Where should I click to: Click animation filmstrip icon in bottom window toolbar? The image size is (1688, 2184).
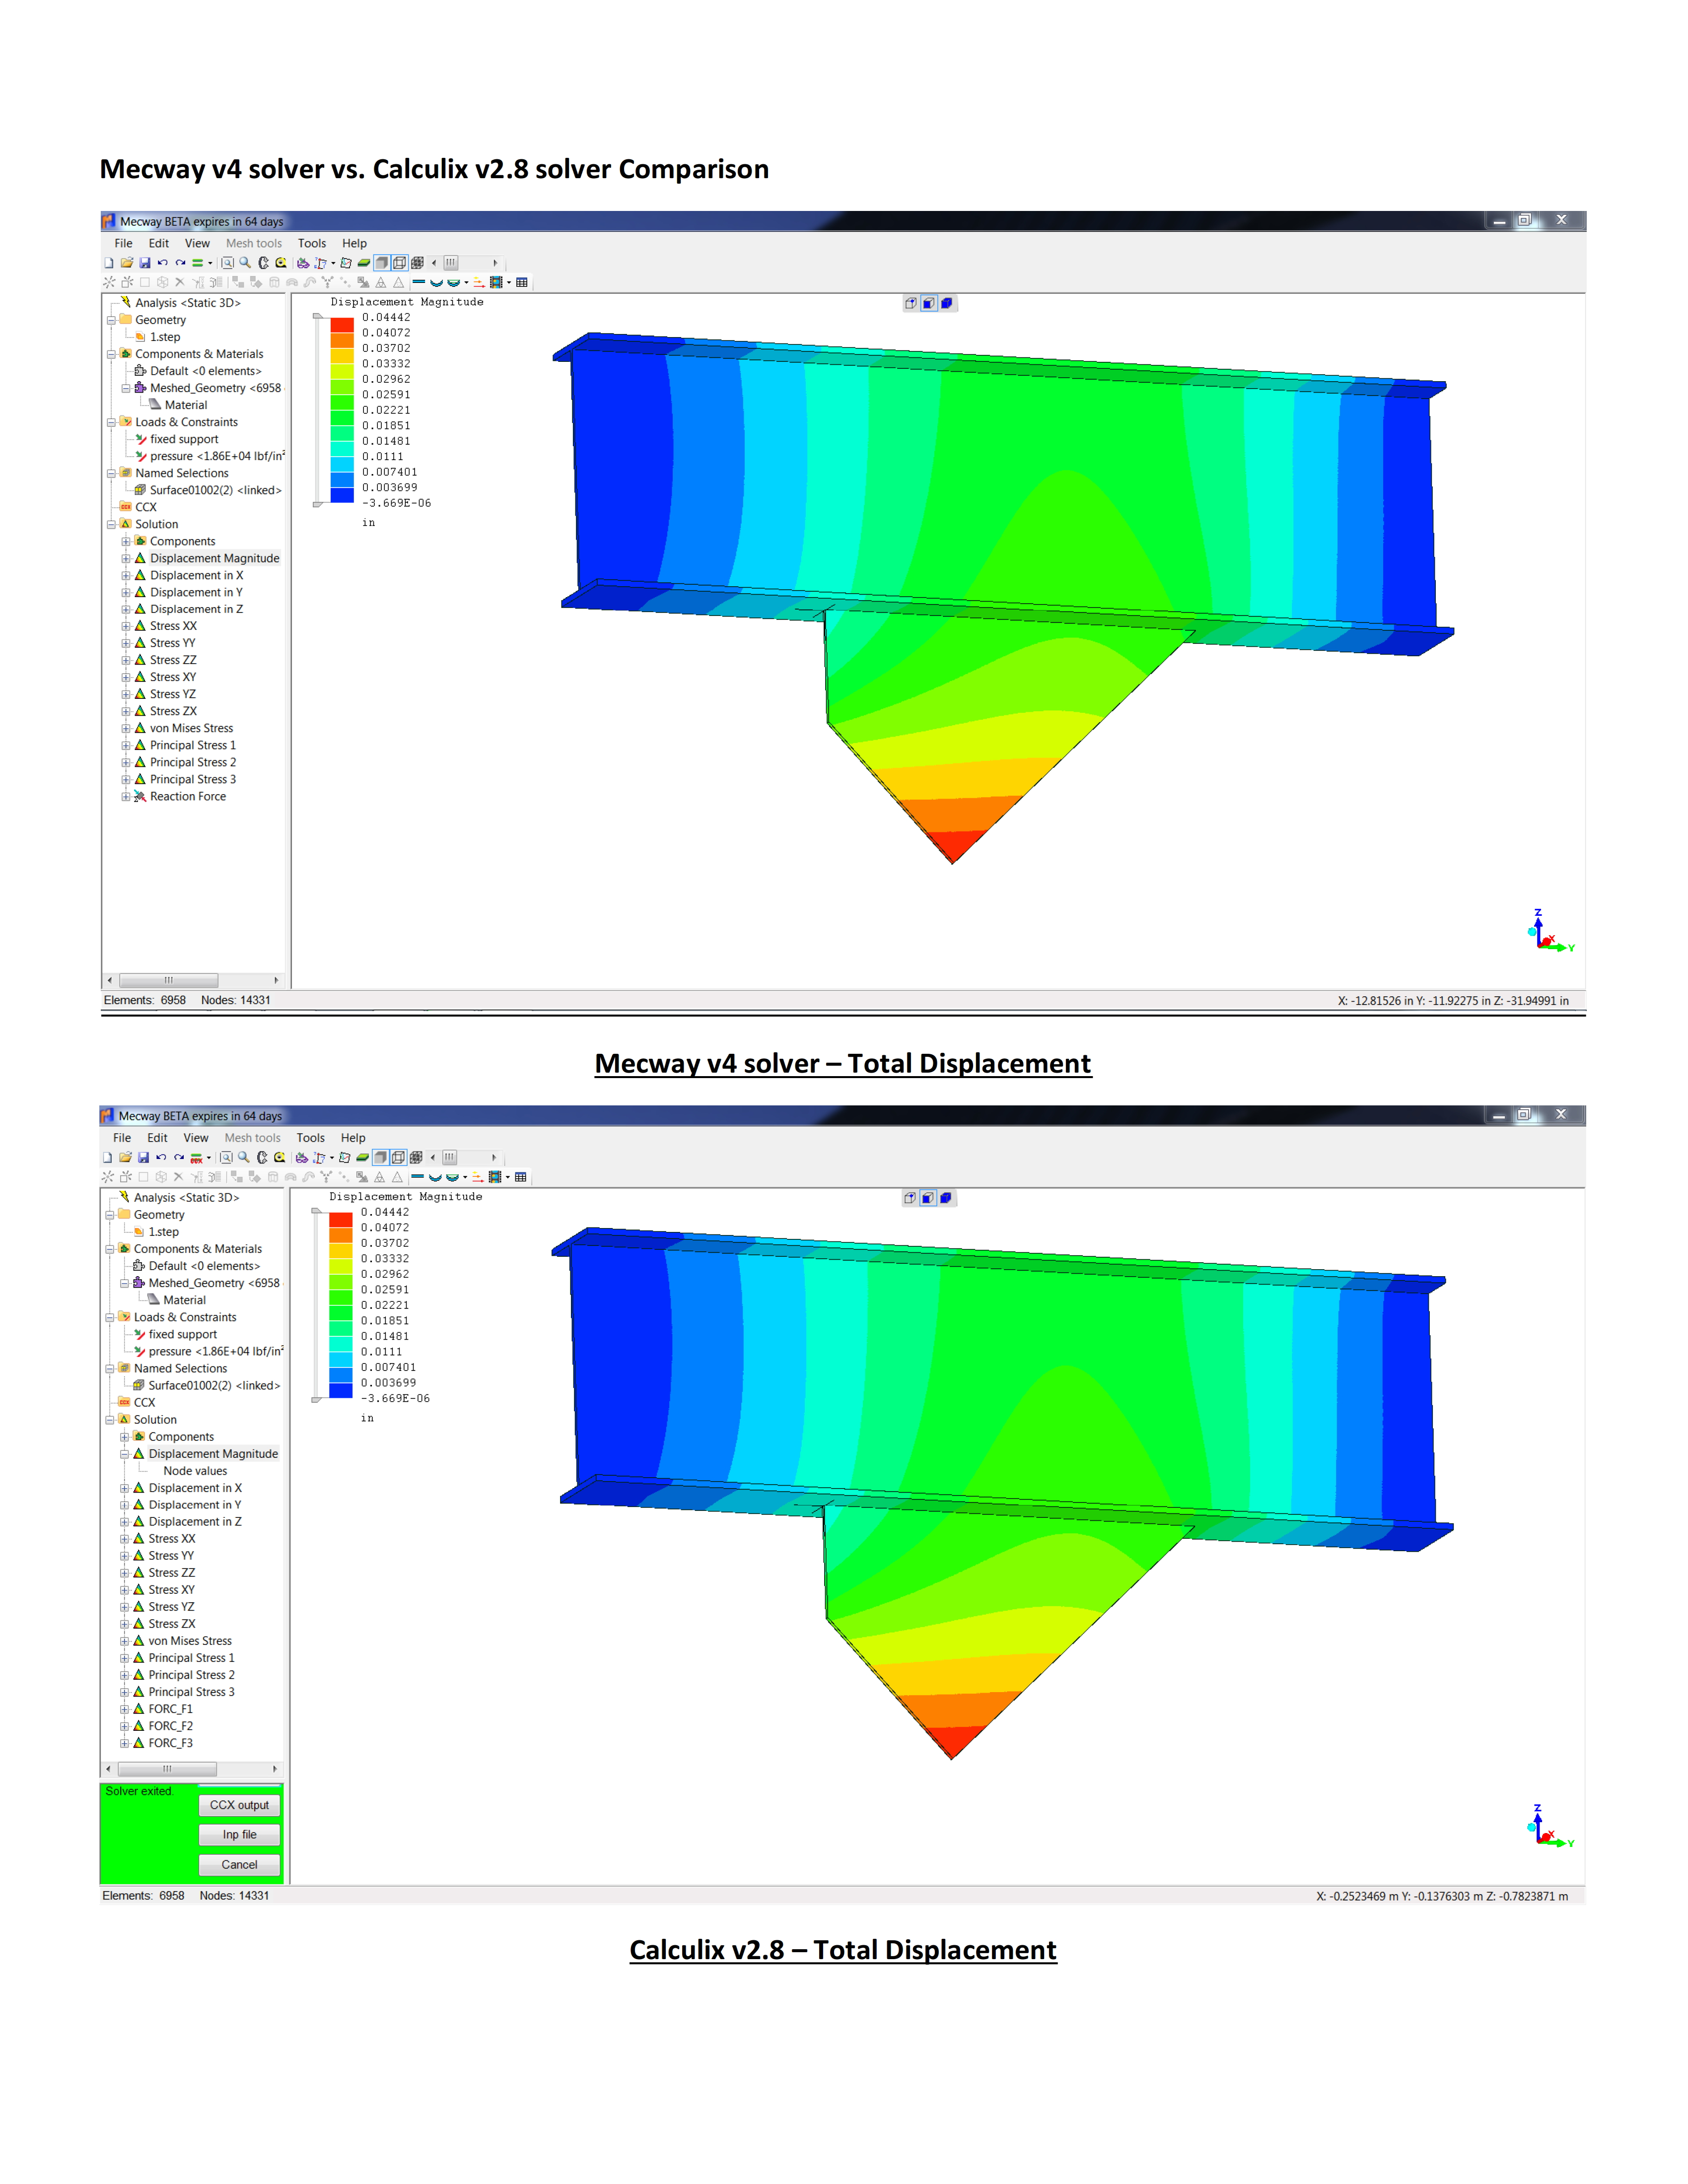pyautogui.click(x=495, y=1177)
